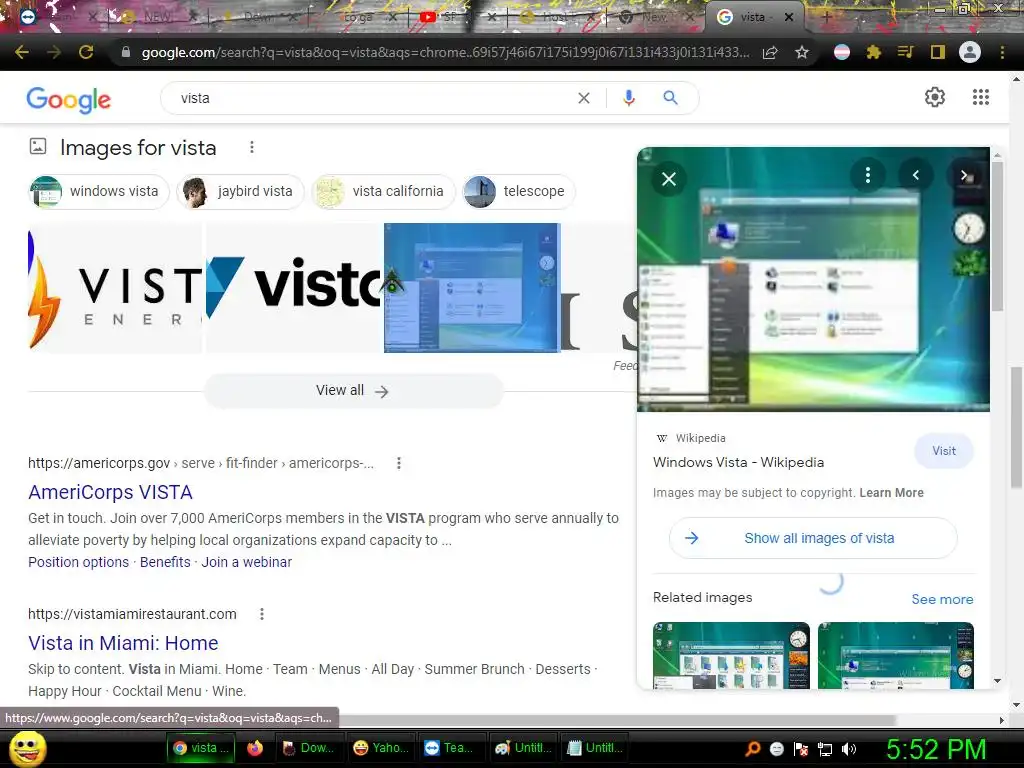
Task: Submit search with the magnifier icon
Action: coord(670,98)
